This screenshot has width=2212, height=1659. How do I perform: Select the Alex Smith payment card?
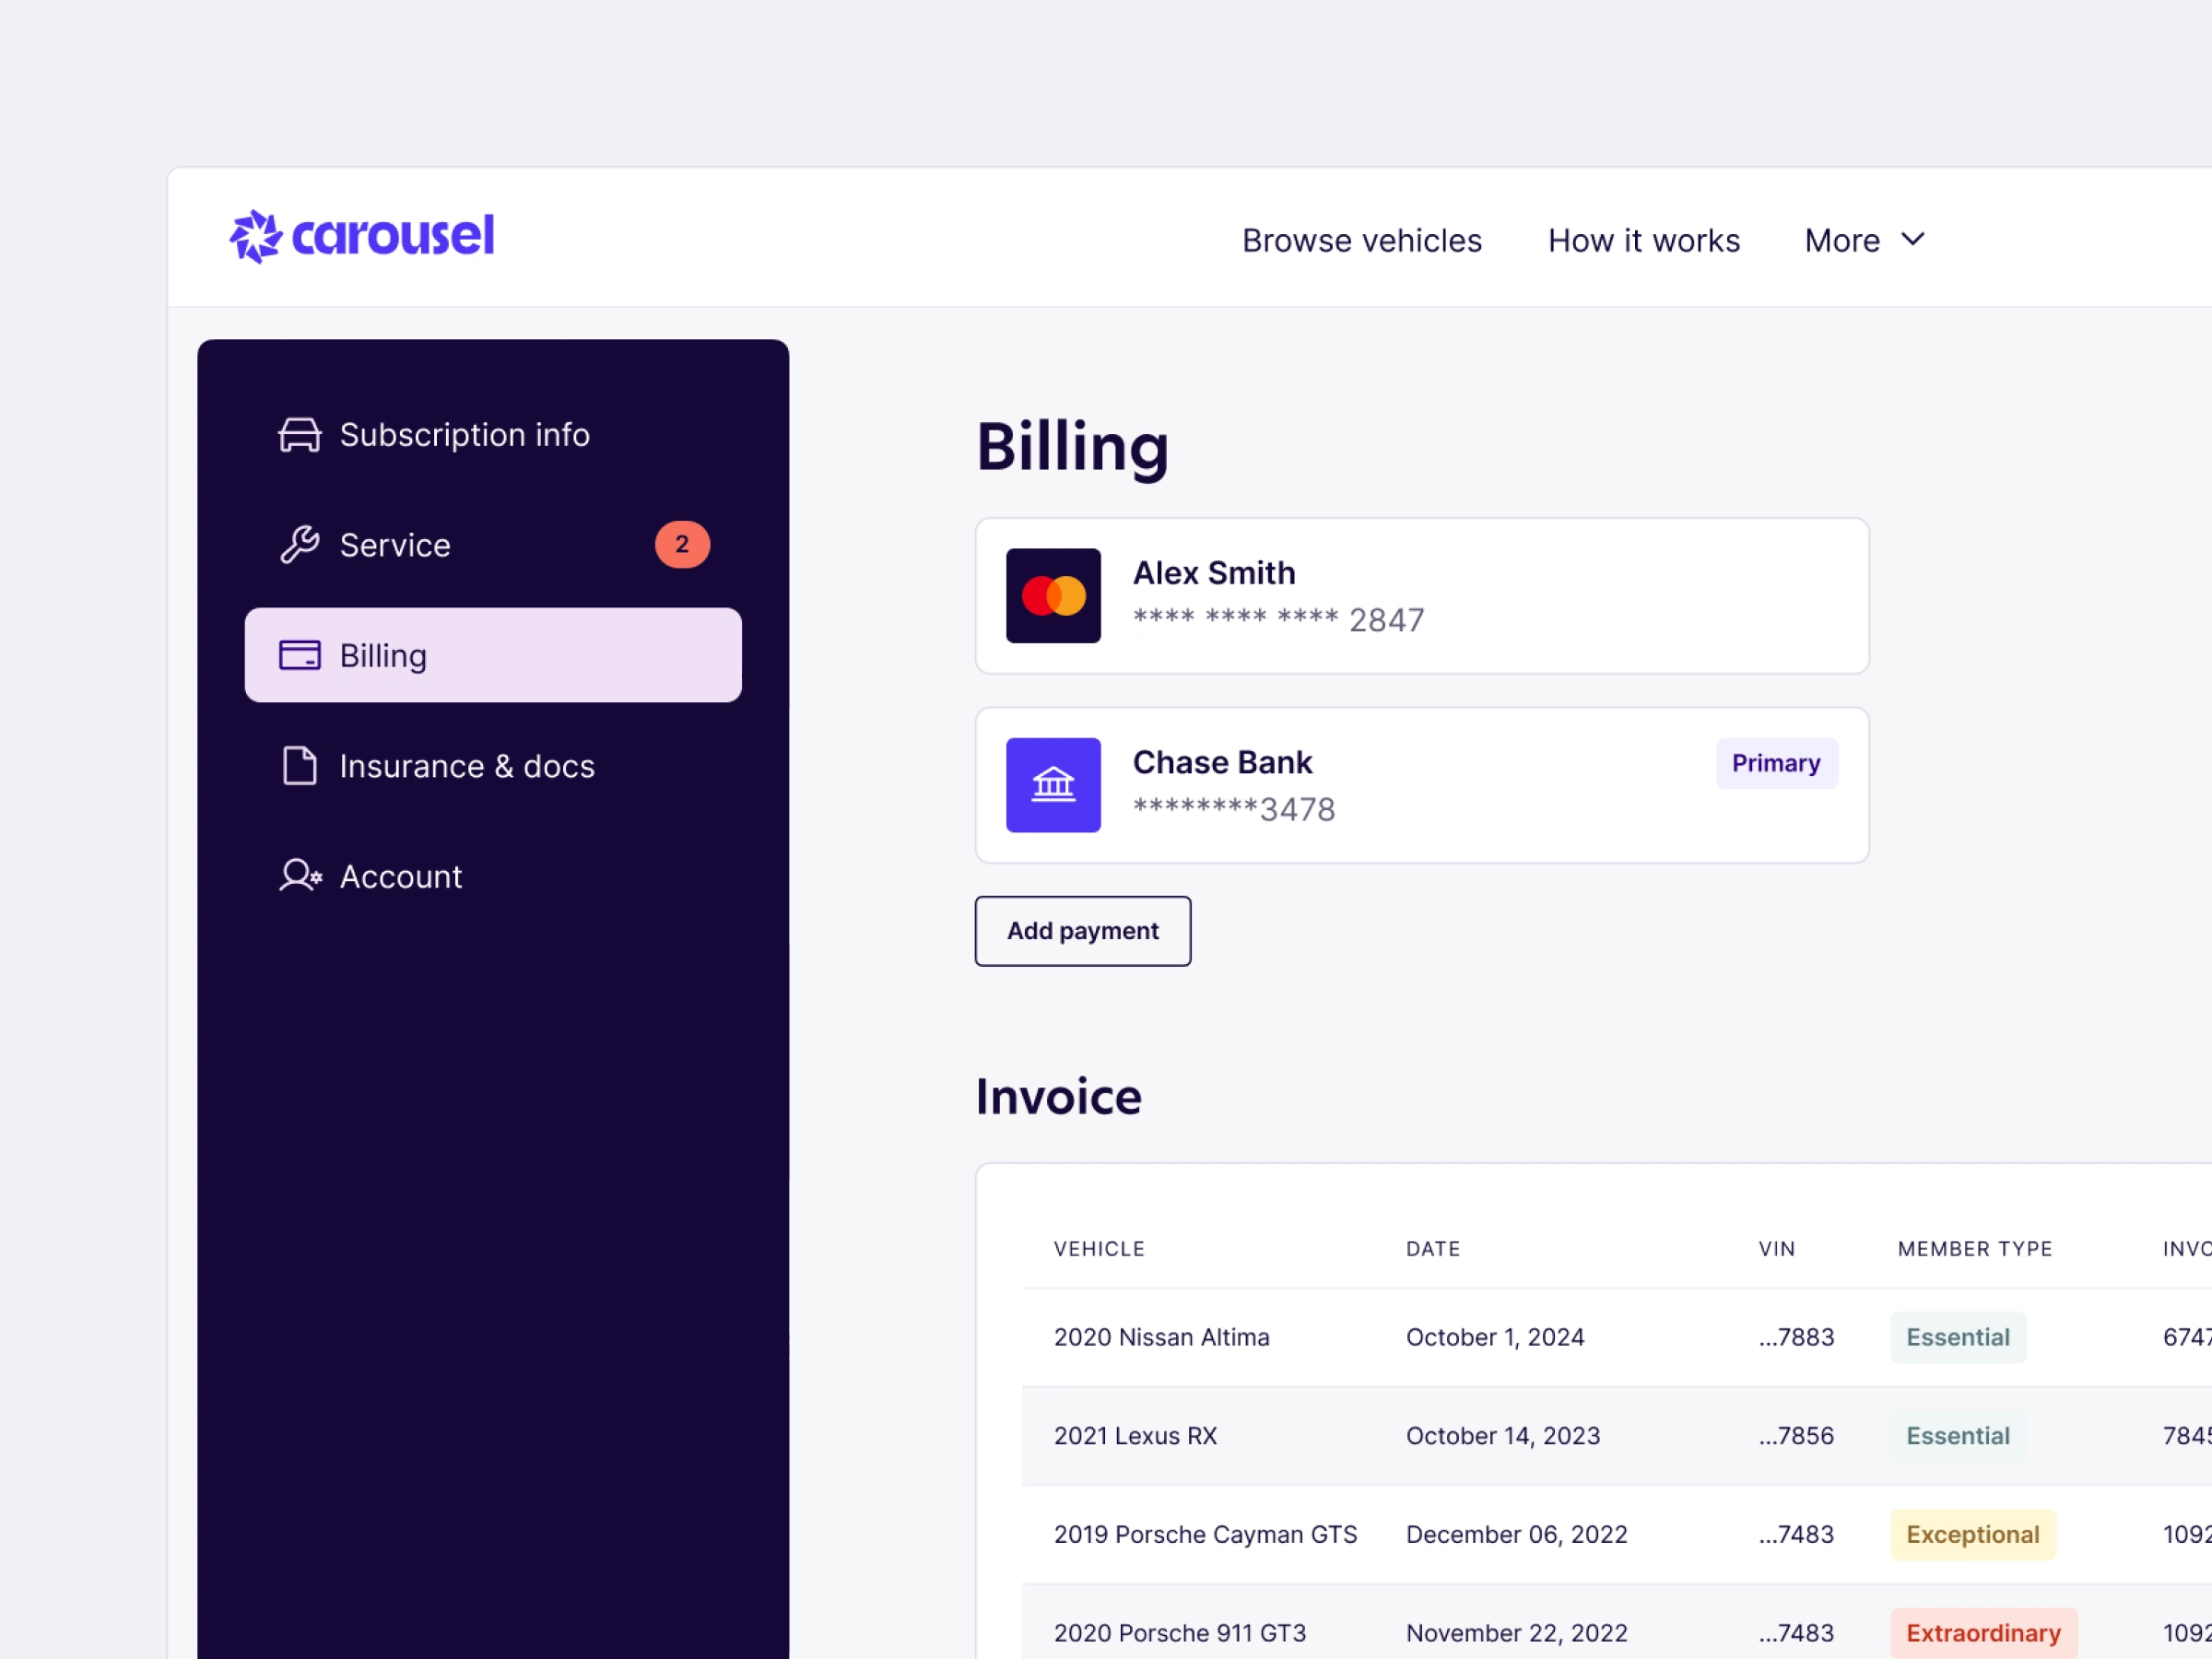pos(1420,596)
